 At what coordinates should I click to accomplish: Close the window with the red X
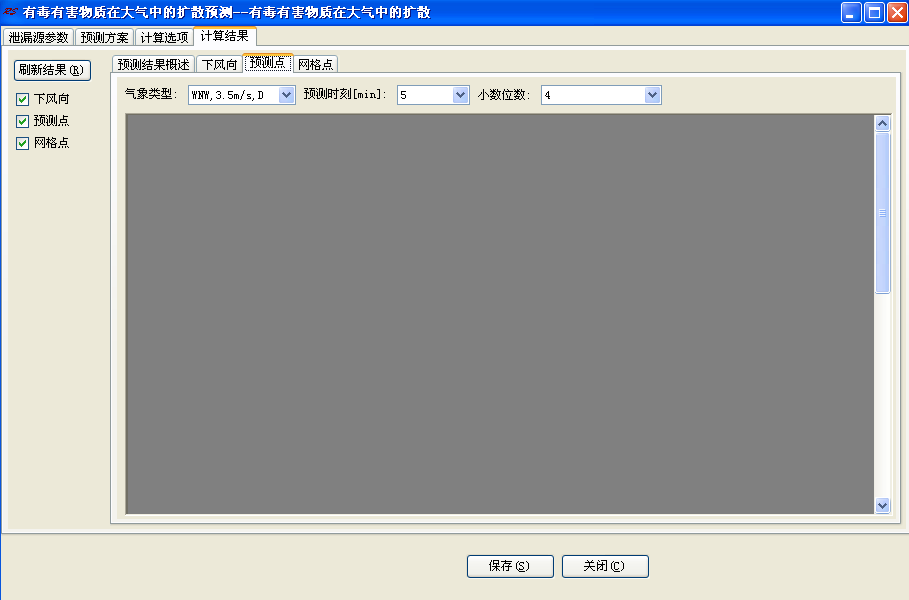[897, 13]
